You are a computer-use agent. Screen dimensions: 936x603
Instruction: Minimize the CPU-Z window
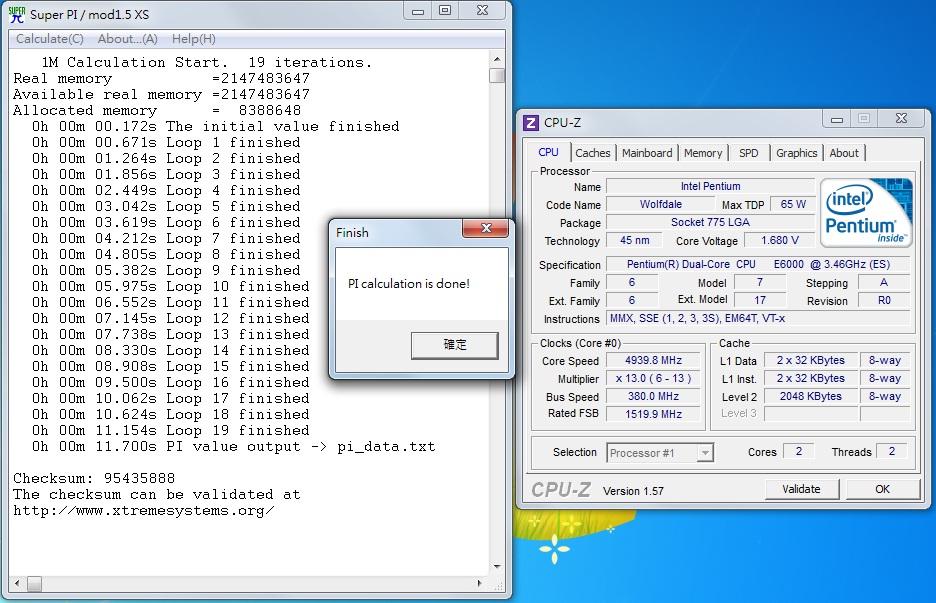point(837,119)
